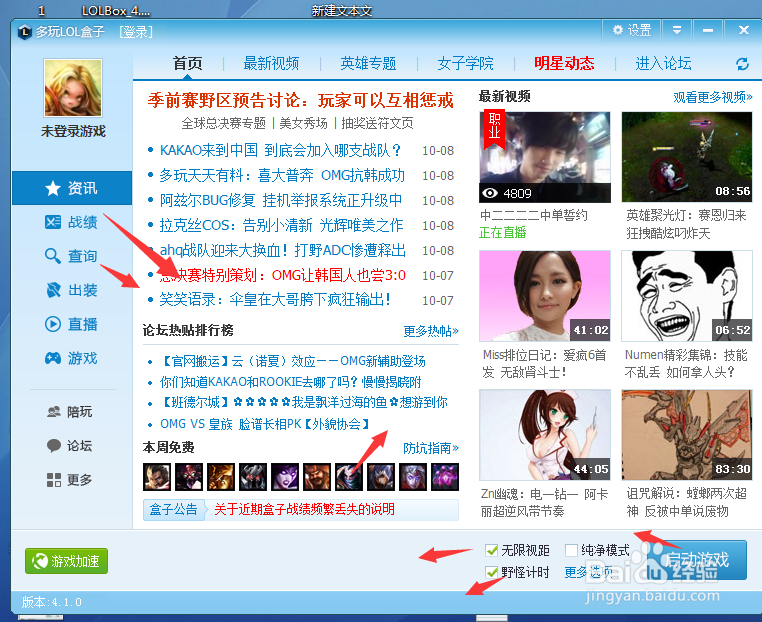
Task: Open 设置 settings with gear icon
Action: coord(631,31)
